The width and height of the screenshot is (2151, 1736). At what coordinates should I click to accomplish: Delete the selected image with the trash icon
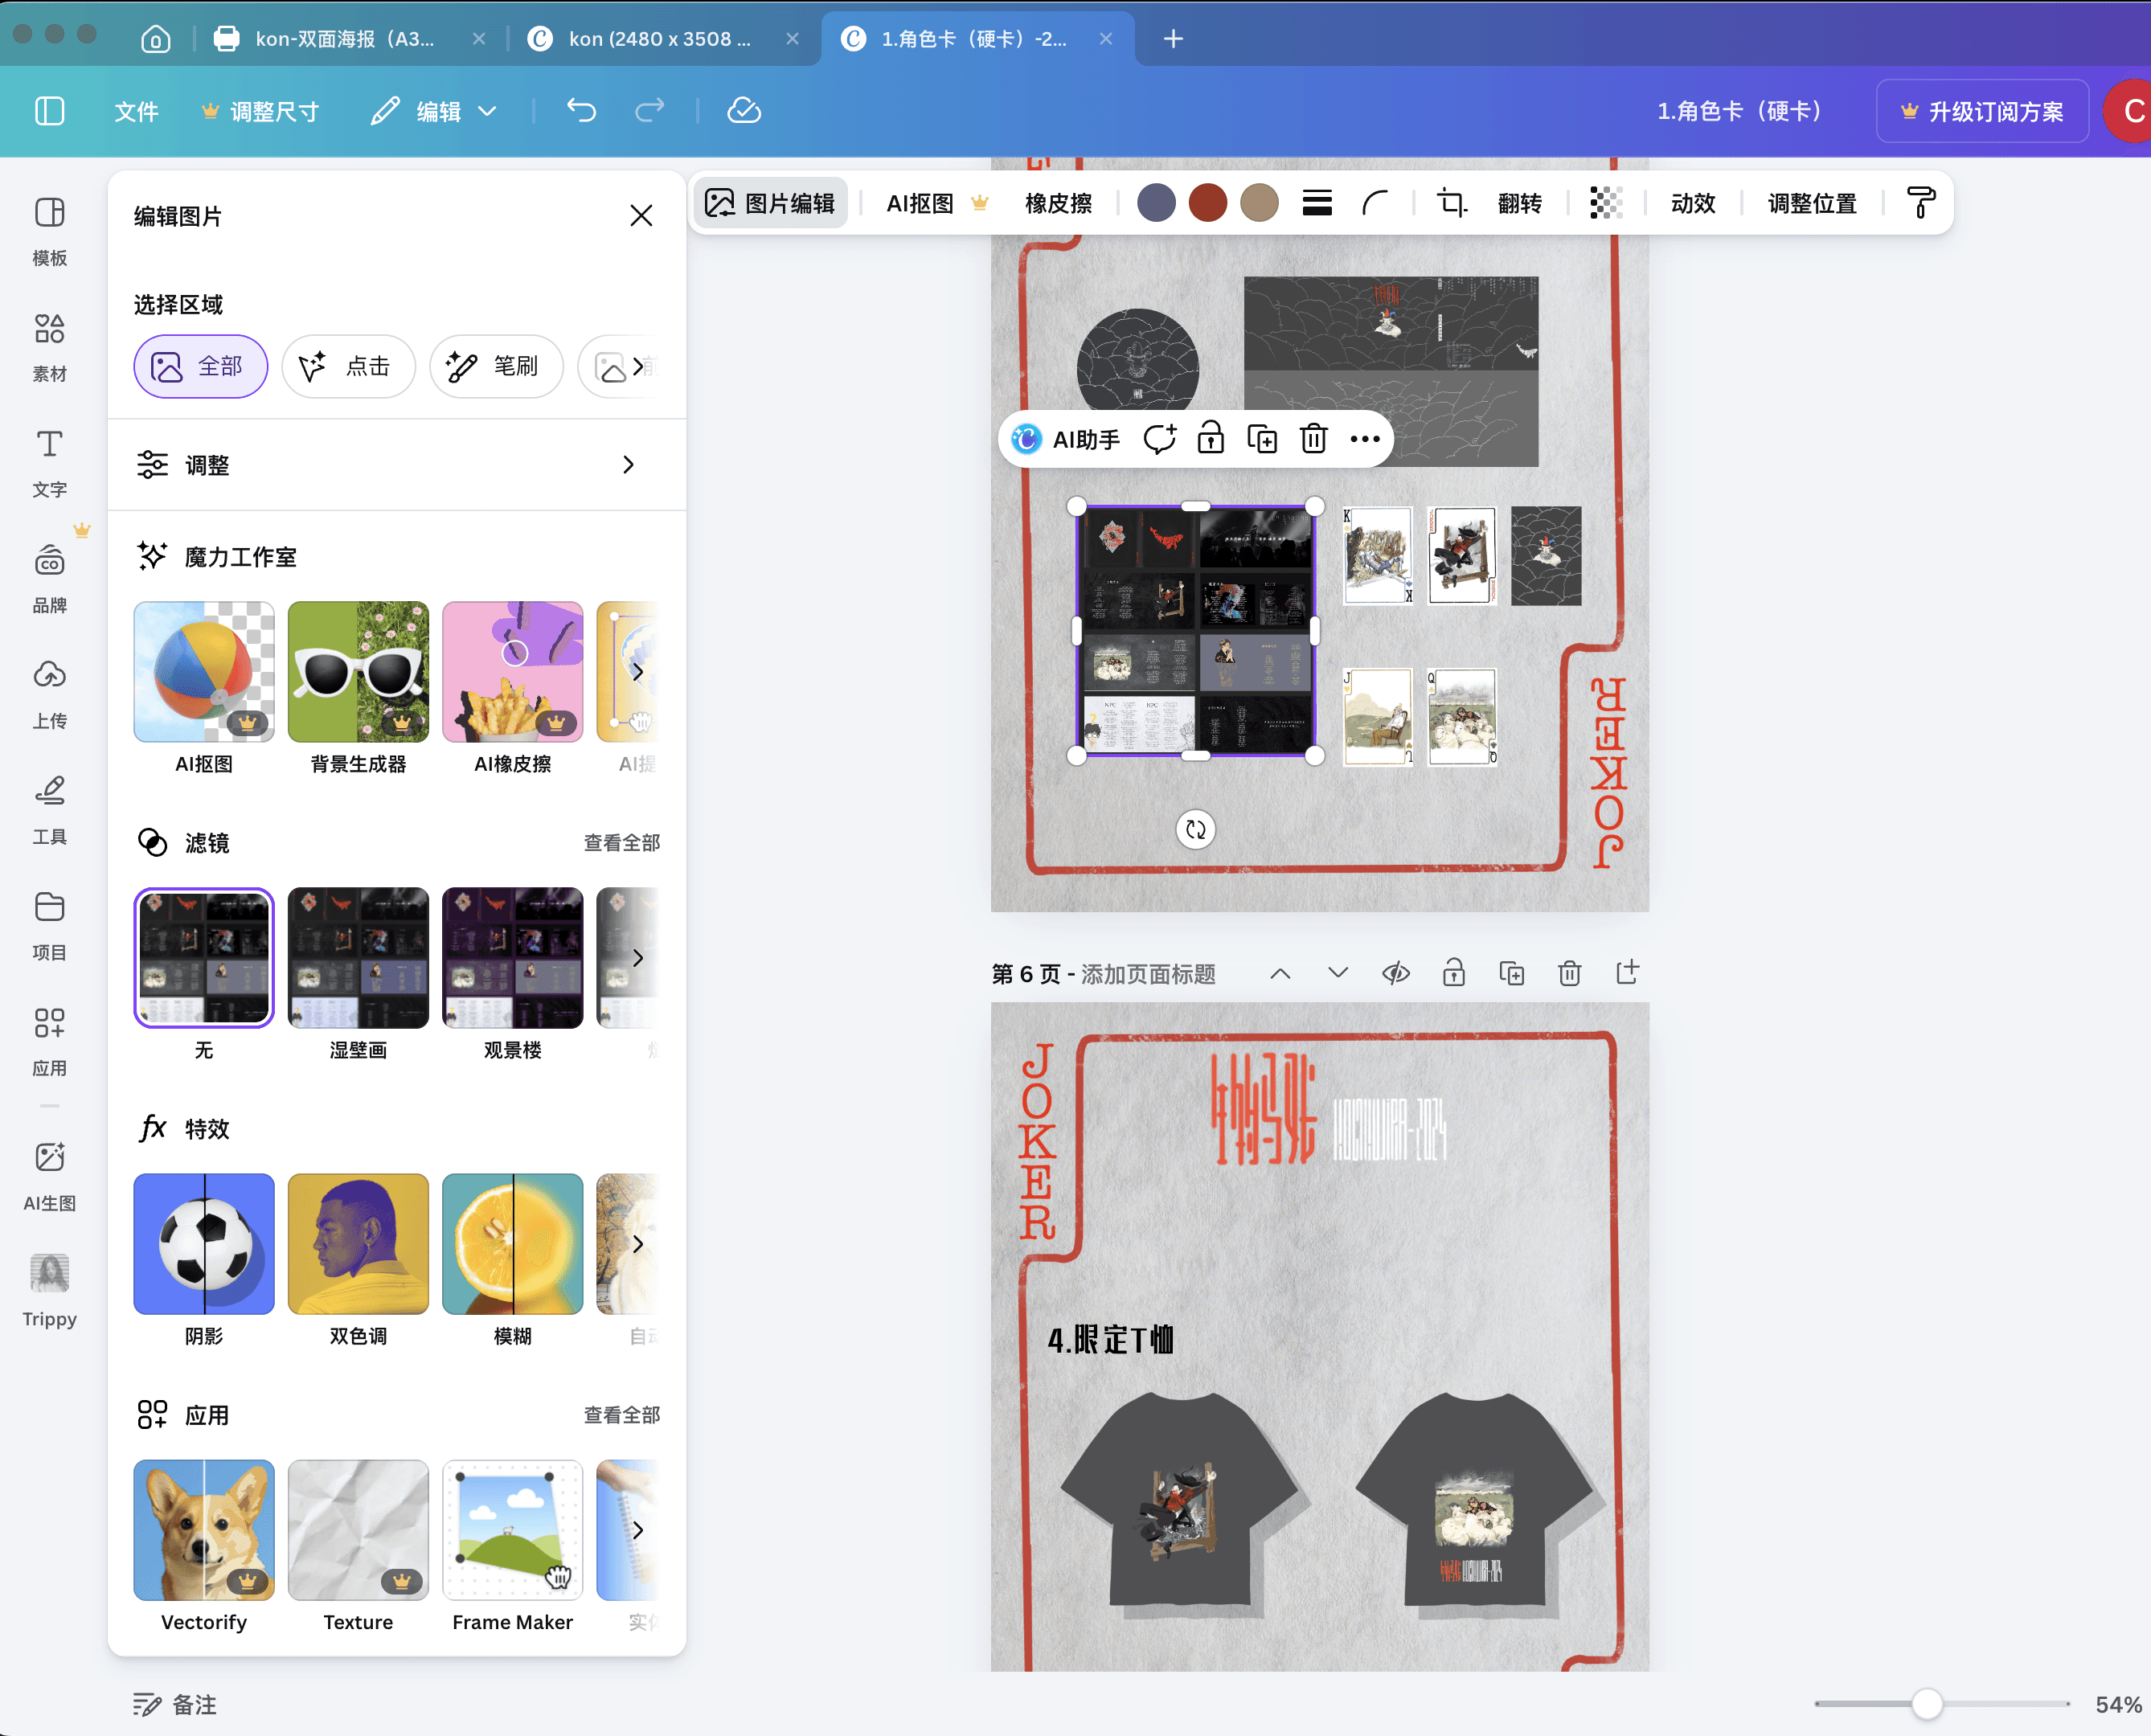[1313, 439]
